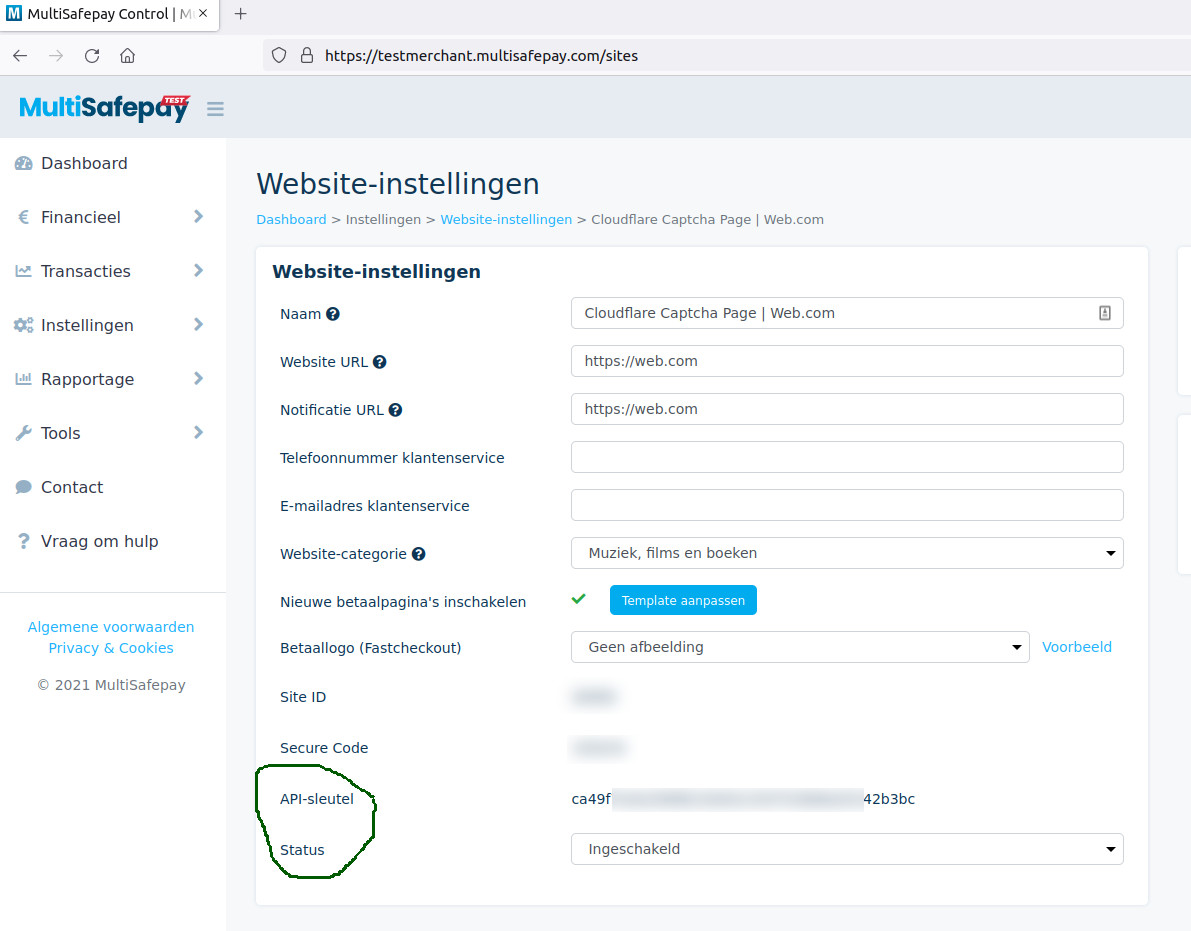Click the Notificatie URL input field
Viewport: 1191px width, 931px height.
click(x=847, y=409)
